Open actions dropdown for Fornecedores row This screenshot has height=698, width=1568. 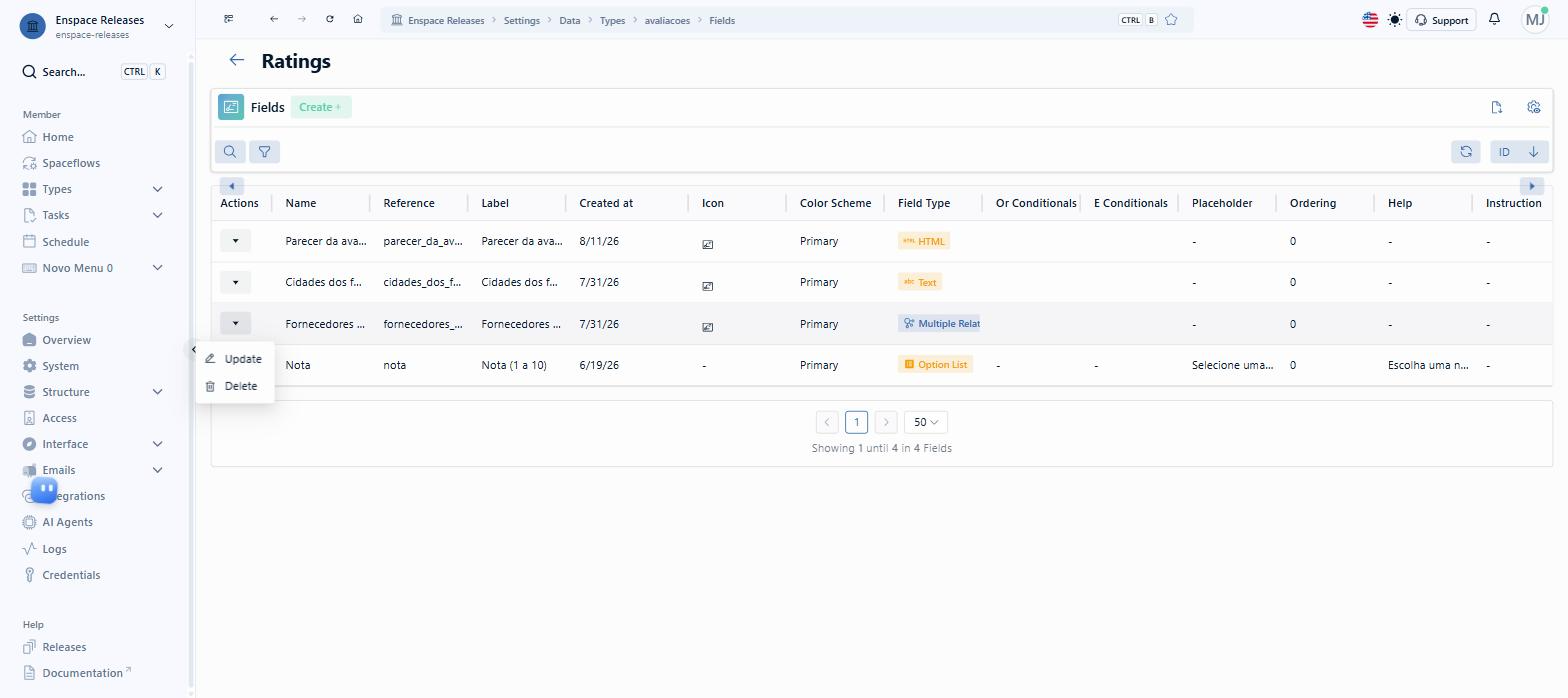(236, 323)
